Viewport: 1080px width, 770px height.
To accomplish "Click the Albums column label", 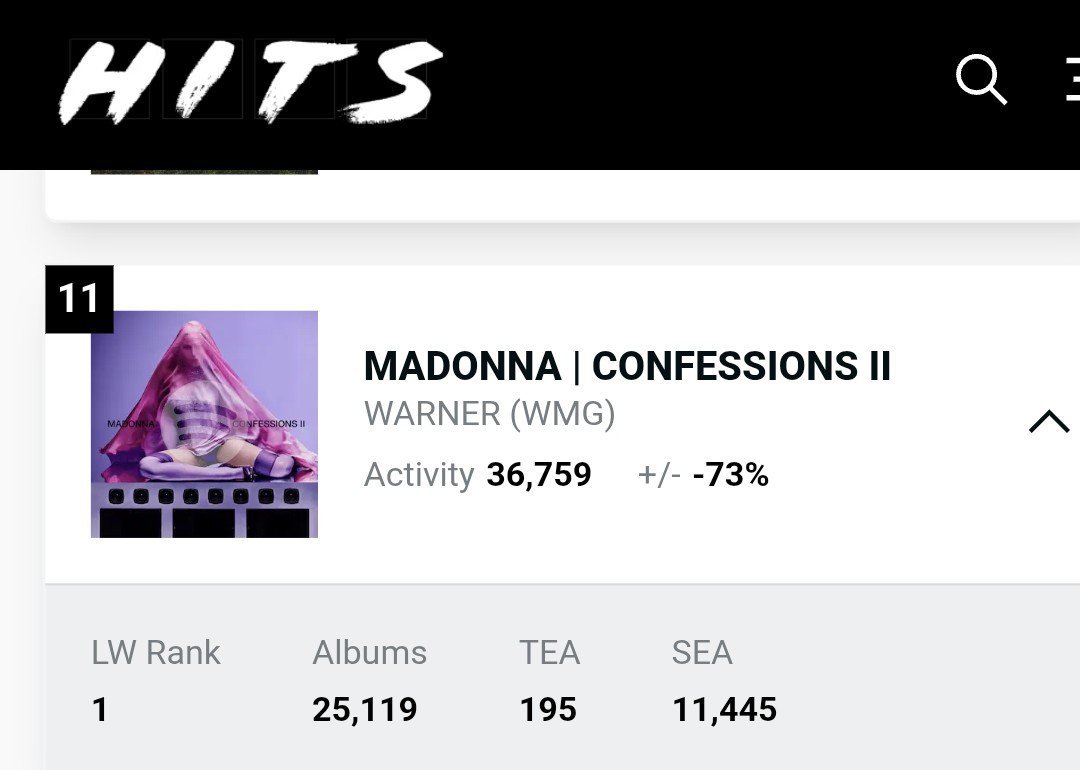I will [370, 652].
